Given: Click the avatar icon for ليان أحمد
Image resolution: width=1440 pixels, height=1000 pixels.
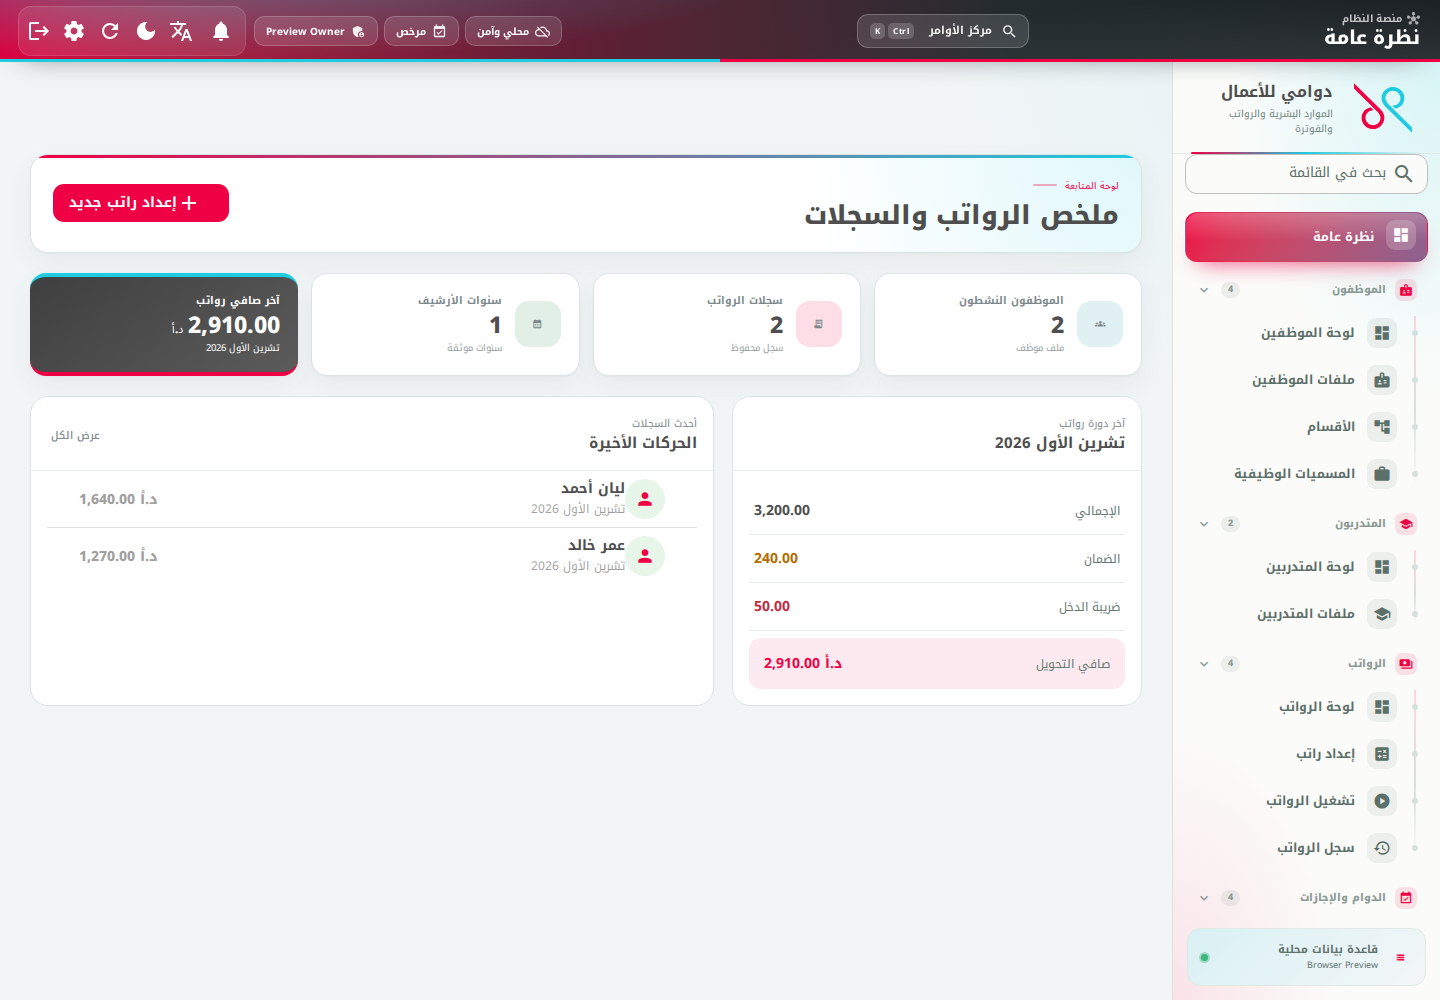Looking at the screenshot, I should [x=645, y=499].
